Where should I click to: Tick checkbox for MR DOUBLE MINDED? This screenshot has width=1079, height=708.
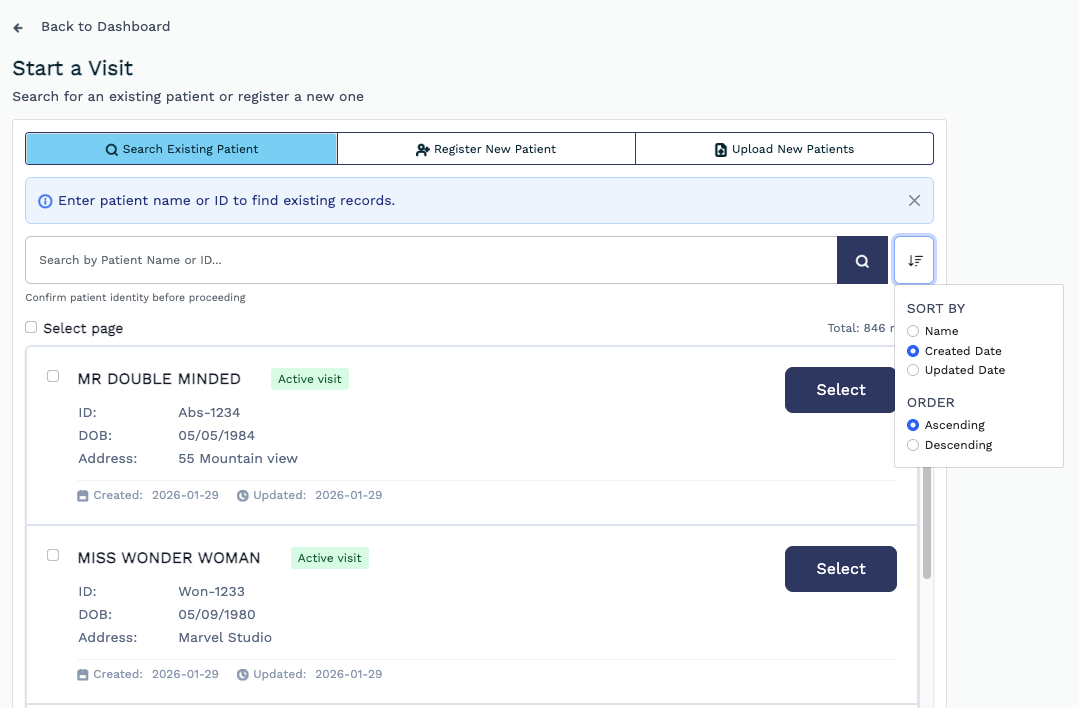point(53,376)
